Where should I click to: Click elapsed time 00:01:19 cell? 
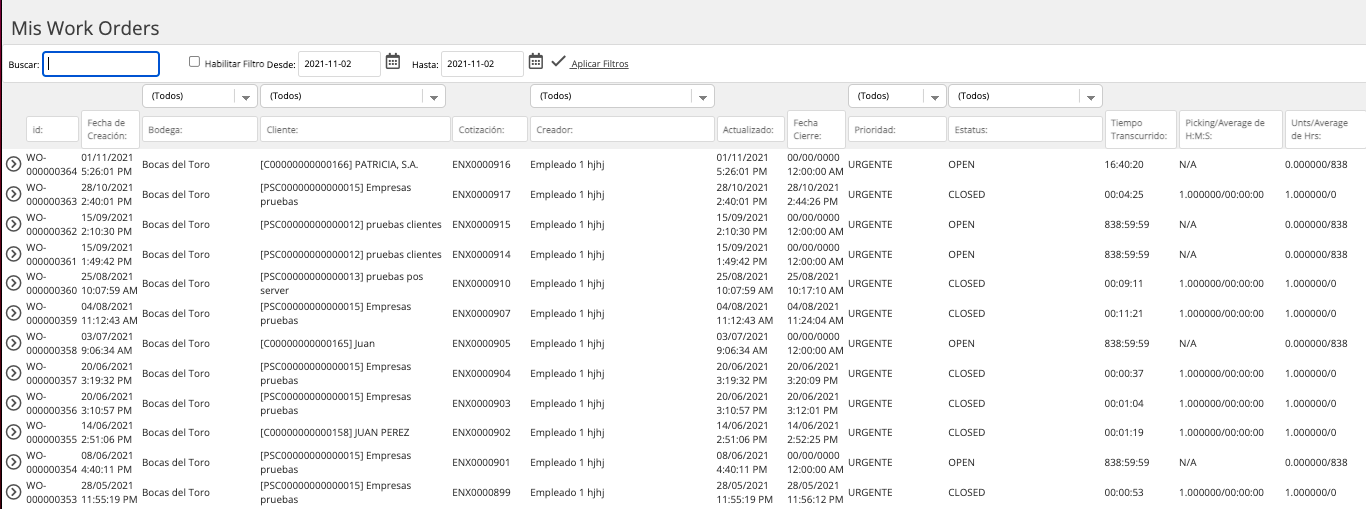pos(1125,432)
